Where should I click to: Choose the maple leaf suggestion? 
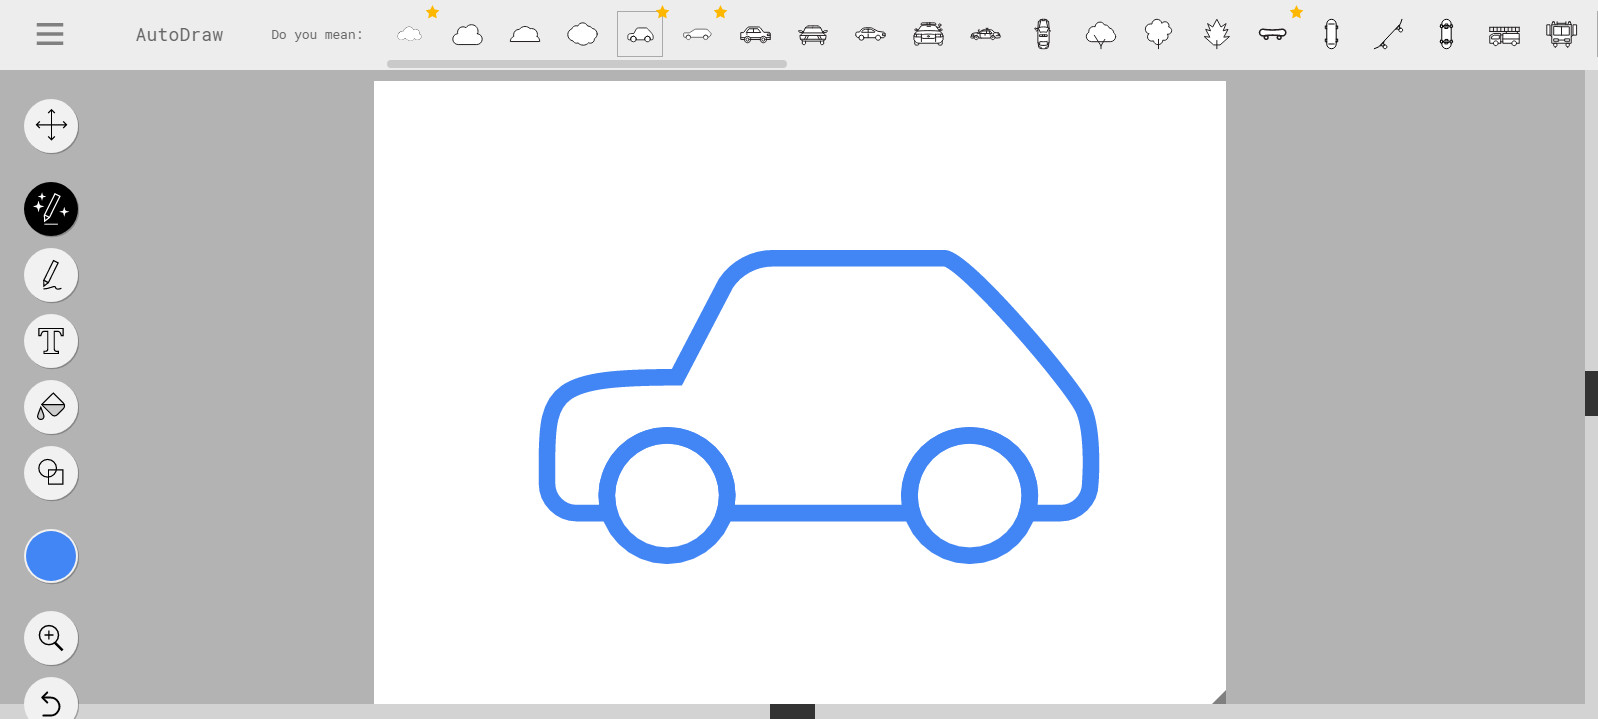point(1216,35)
